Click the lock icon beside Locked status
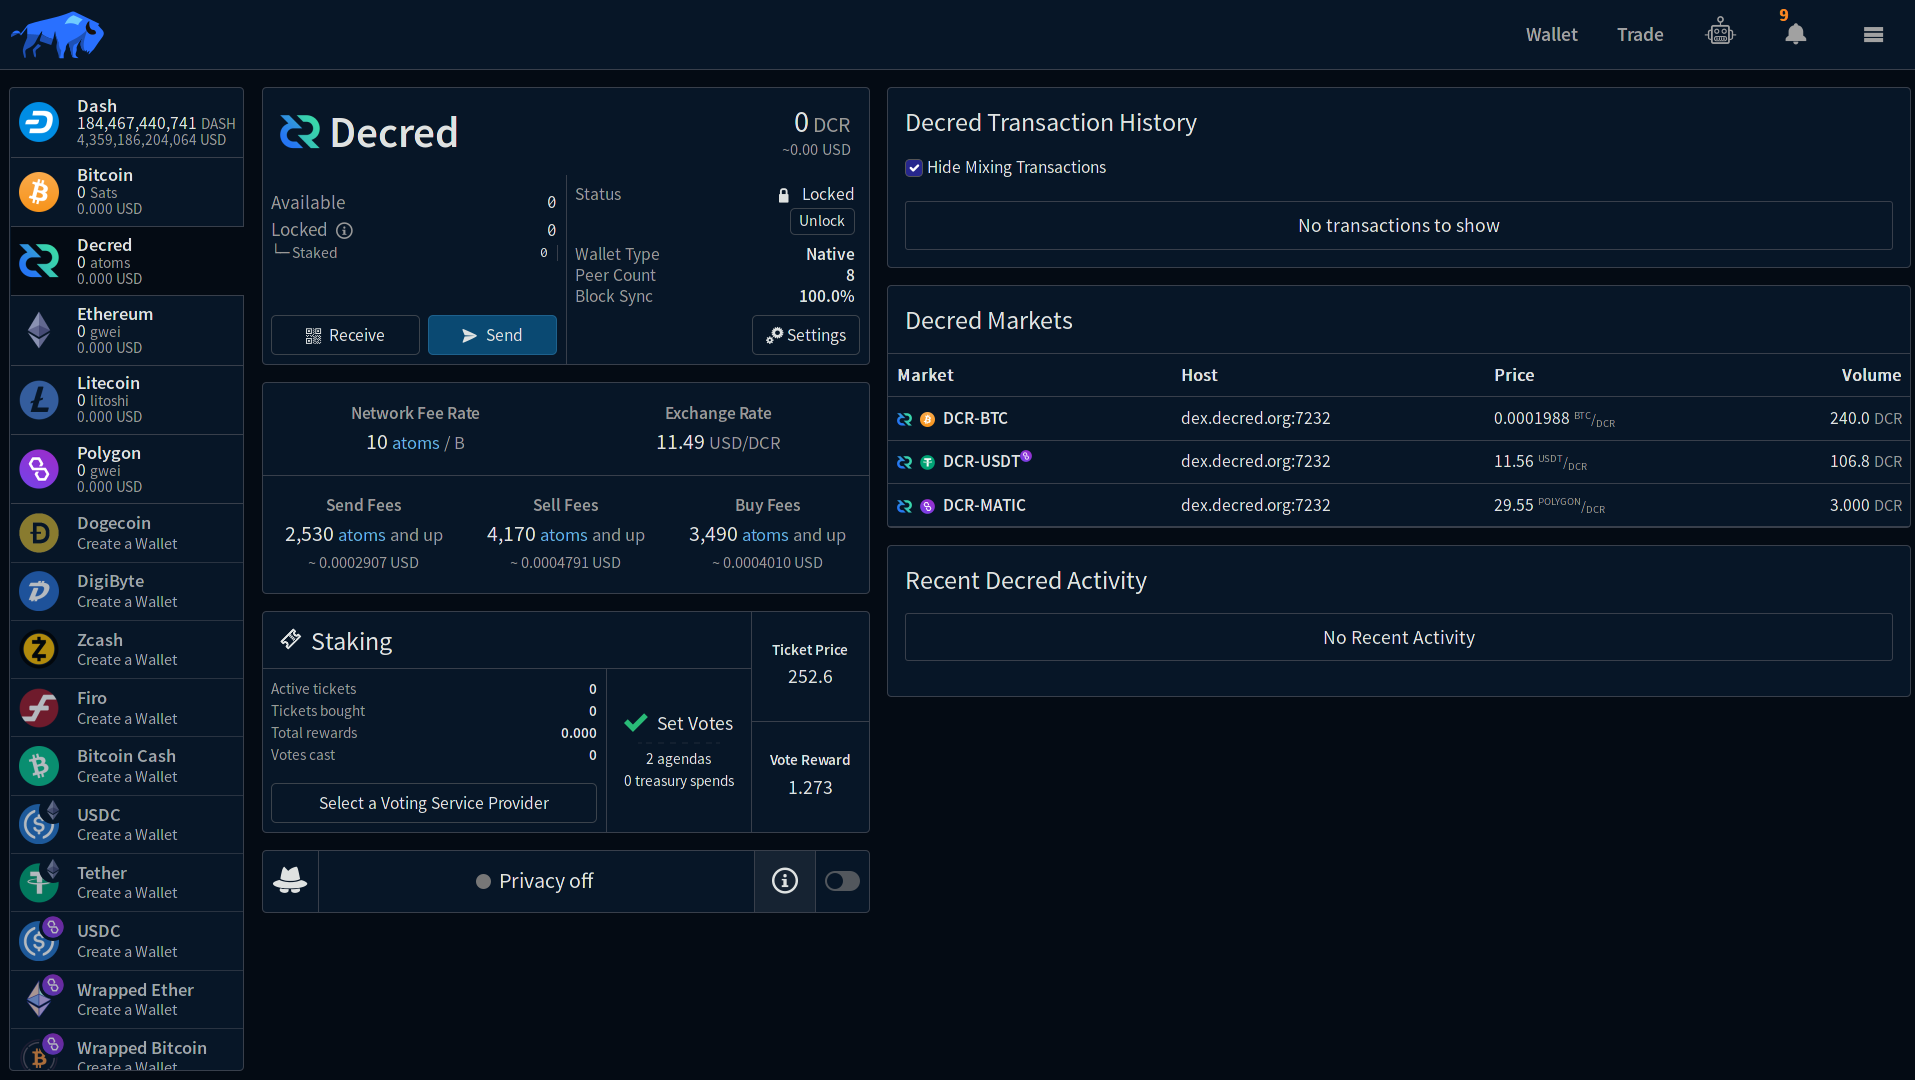Viewport: 1915px width, 1080px height. tap(784, 195)
